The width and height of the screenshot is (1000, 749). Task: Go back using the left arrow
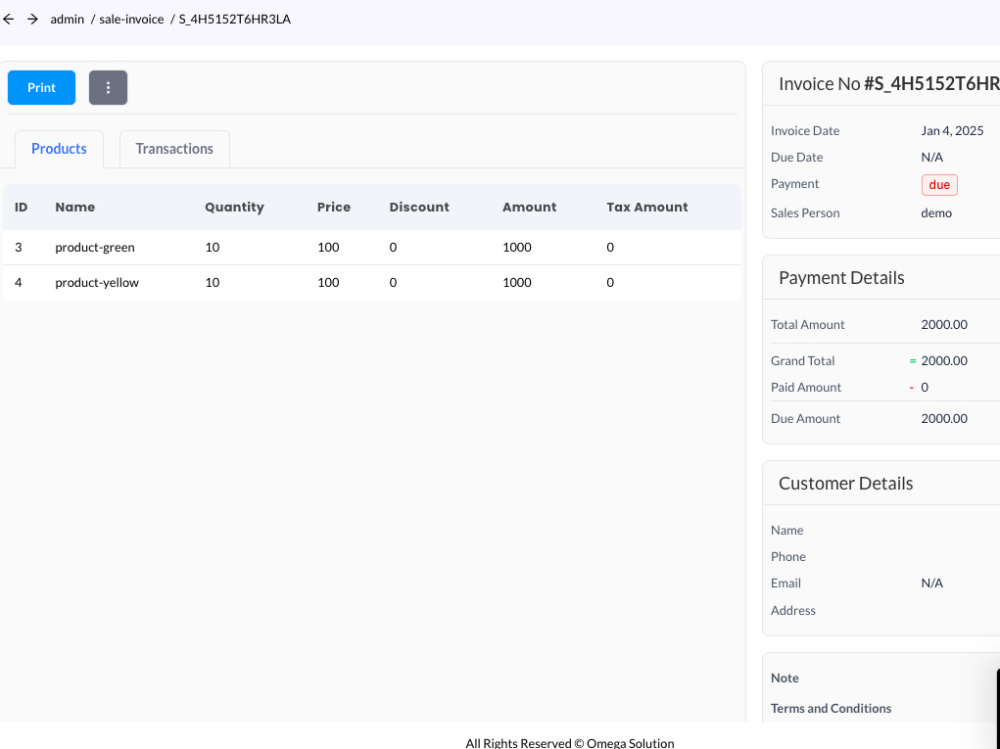(x=8, y=19)
